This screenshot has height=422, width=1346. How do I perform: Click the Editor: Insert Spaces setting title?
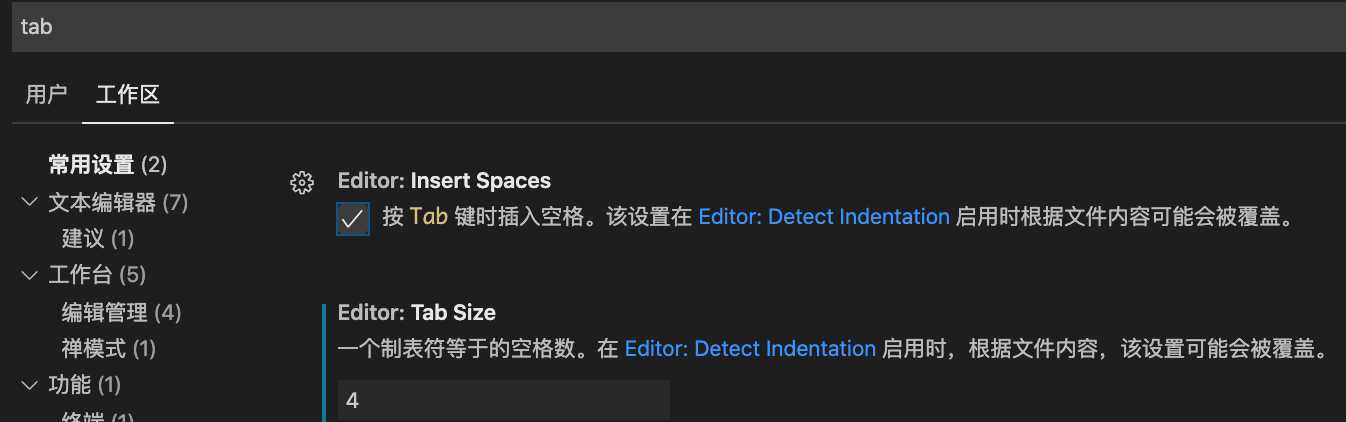445,181
